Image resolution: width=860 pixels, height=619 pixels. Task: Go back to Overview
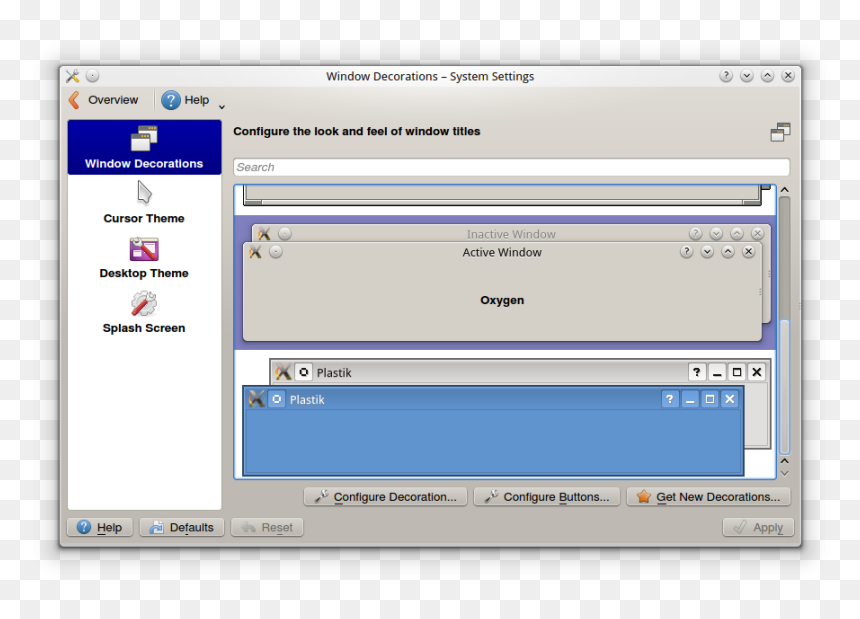(x=104, y=100)
